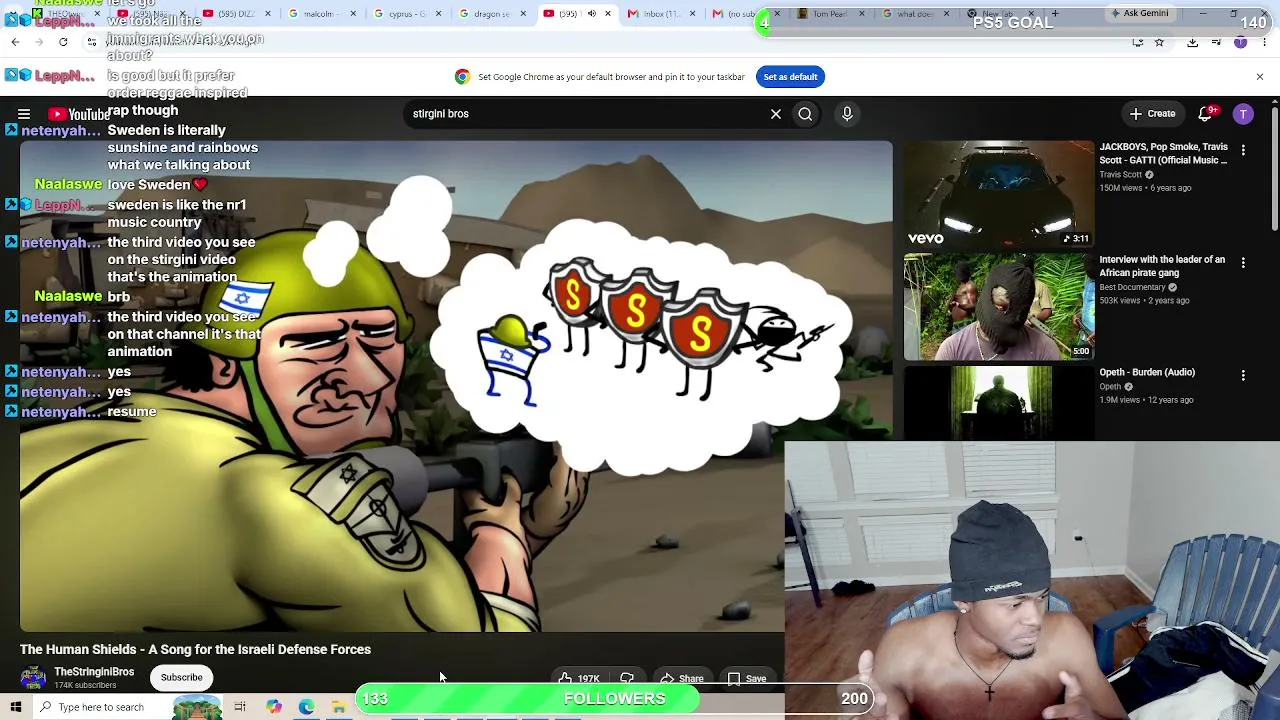This screenshot has width=1280, height=720.
Task: Click the JACKBOYS GATTI video title
Action: 1164,153
